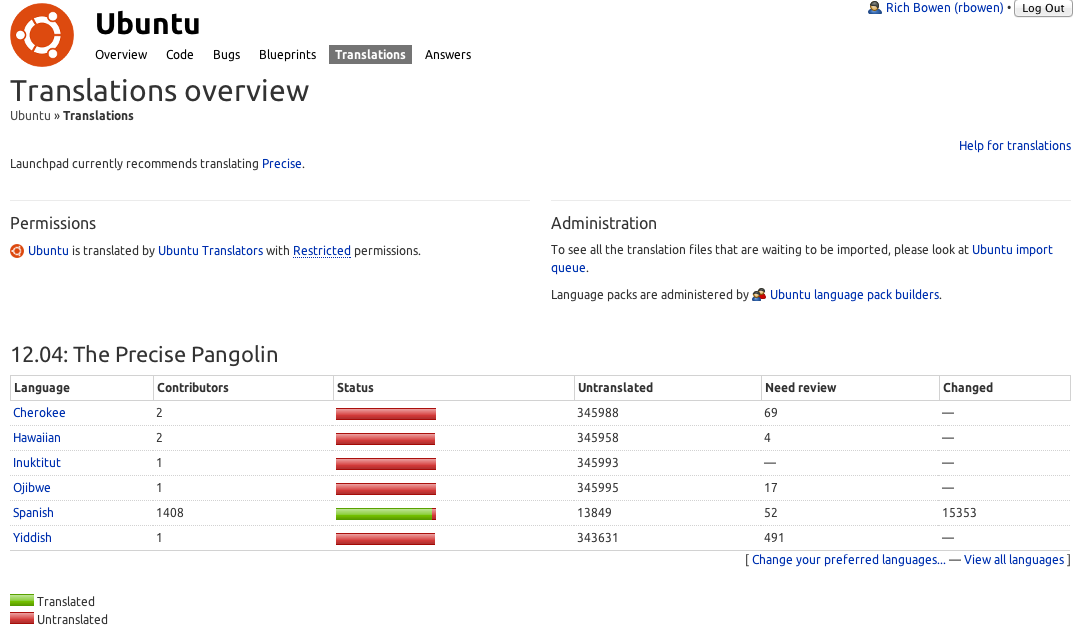Click Change your preferred languages link
This screenshot has height=642, width=1084.
point(848,560)
